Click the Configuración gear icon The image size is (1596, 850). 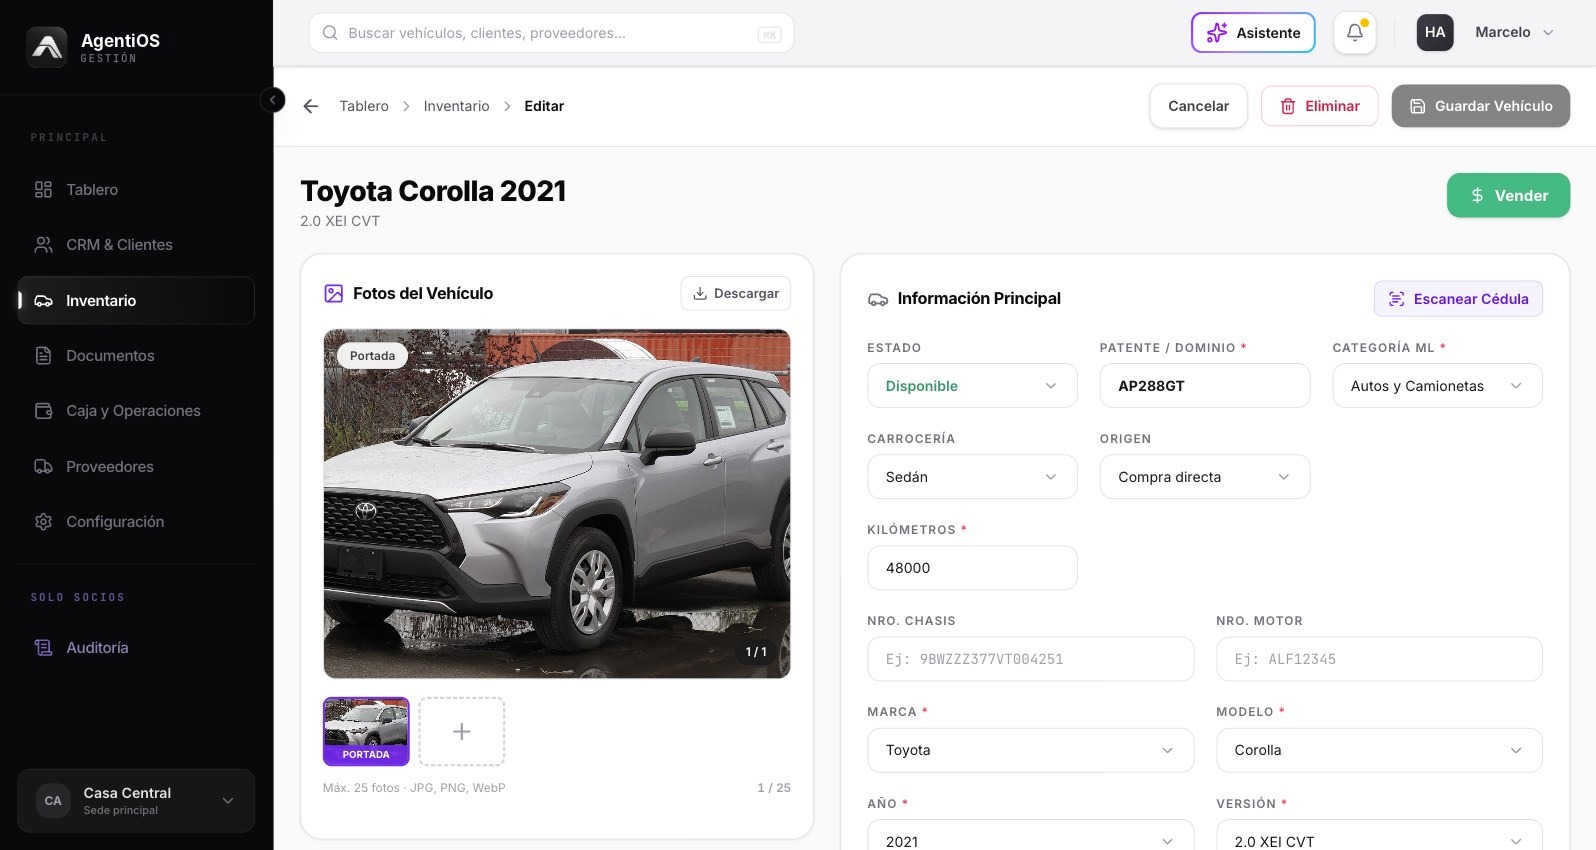tap(43, 522)
